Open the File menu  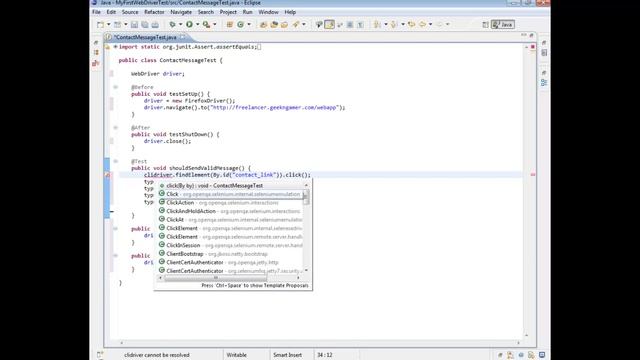point(96,12)
